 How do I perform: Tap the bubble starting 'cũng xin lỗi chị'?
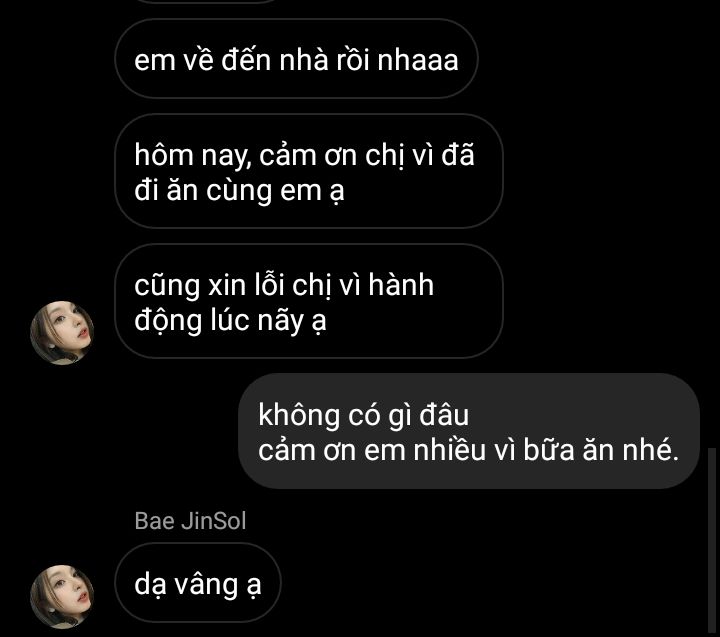[x=309, y=301]
